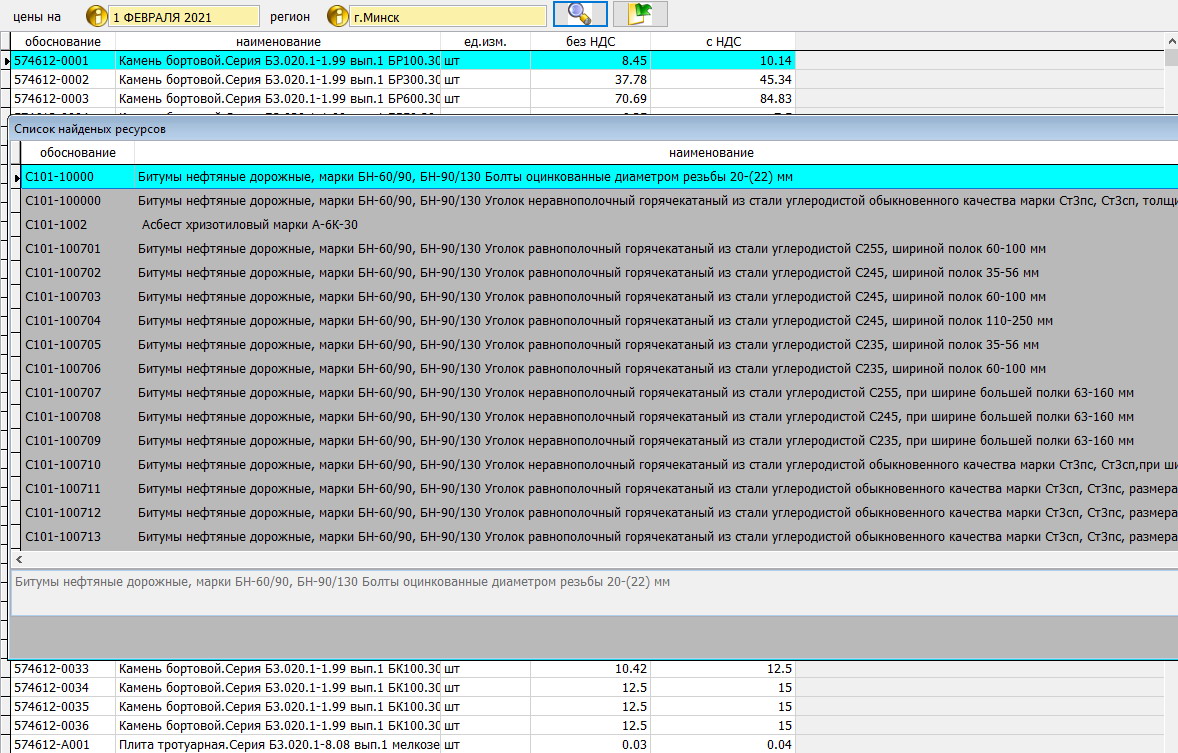This screenshot has height=753, width=1178.
Task: Click the date field '1 ФЕВРАЛЯ 2021'
Action: 184,17
